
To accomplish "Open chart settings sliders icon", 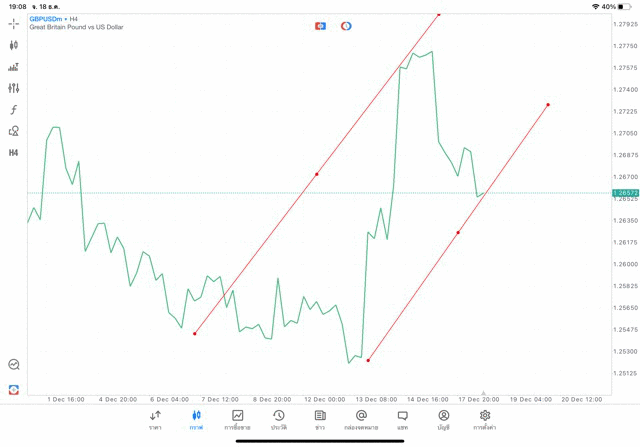I will (13, 88).
